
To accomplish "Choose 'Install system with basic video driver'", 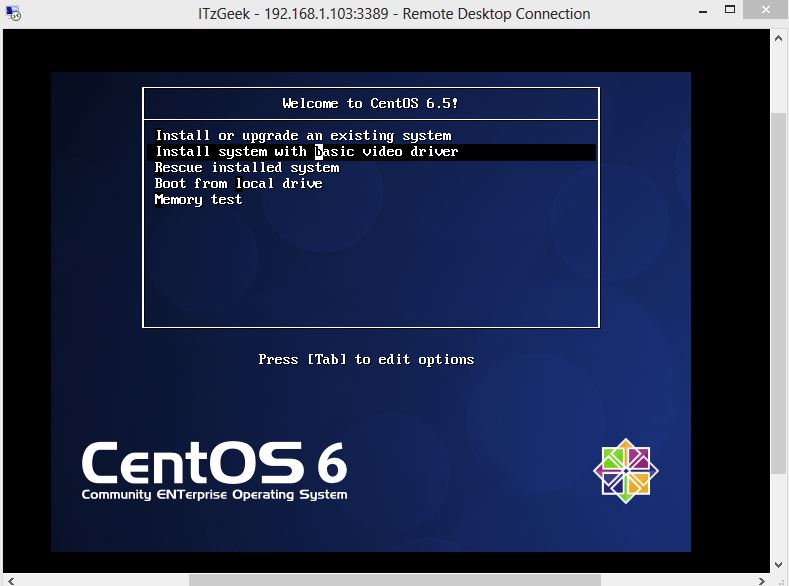I will (x=371, y=152).
